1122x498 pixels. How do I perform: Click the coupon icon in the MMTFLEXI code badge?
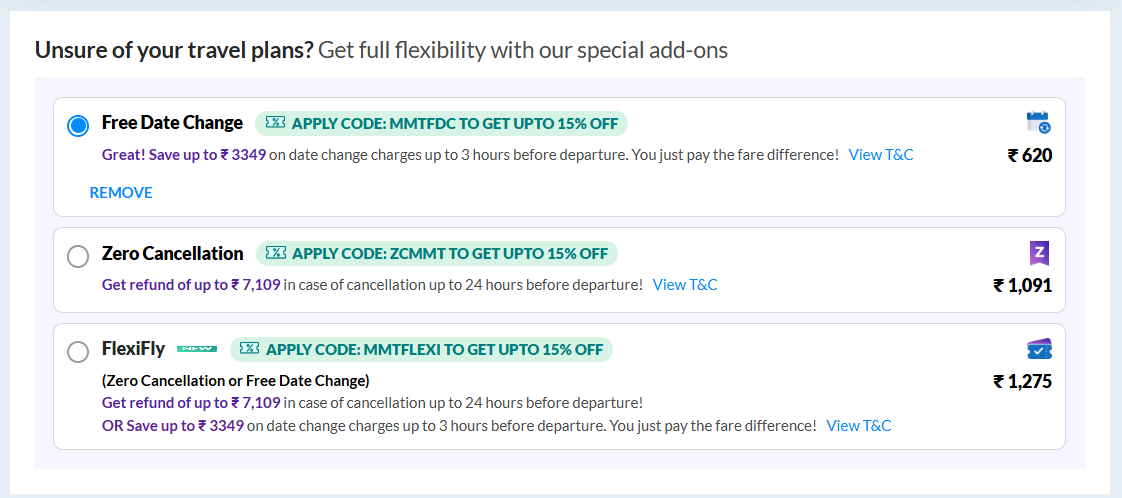tap(250, 349)
